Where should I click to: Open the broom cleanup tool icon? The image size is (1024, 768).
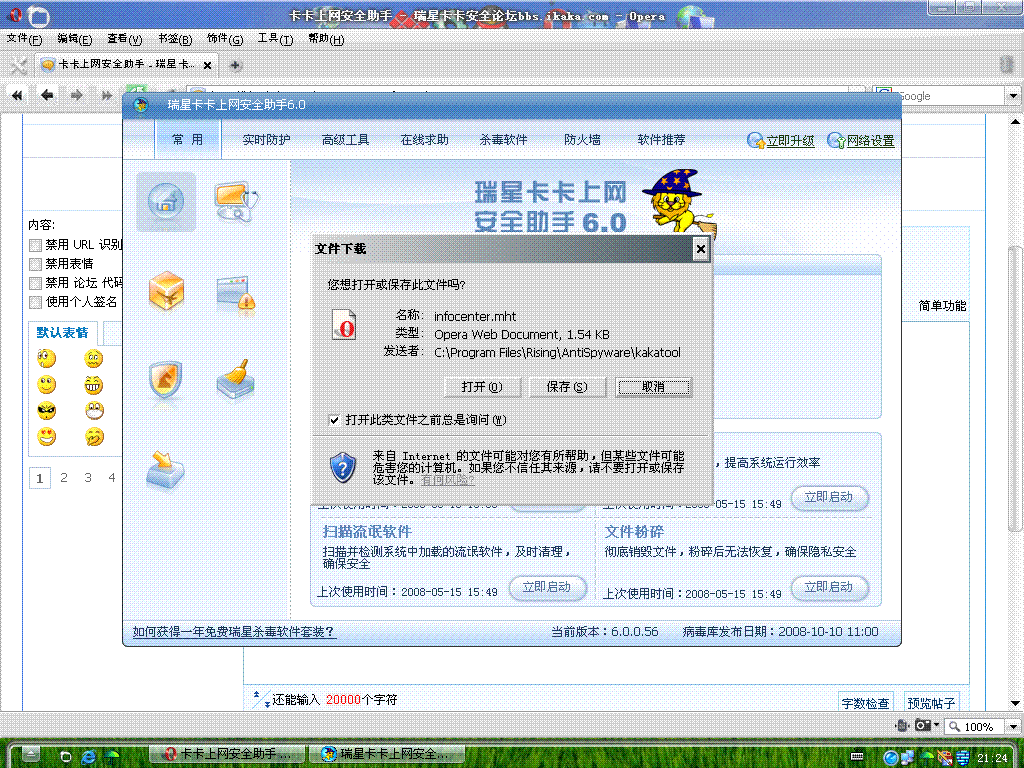click(235, 379)
